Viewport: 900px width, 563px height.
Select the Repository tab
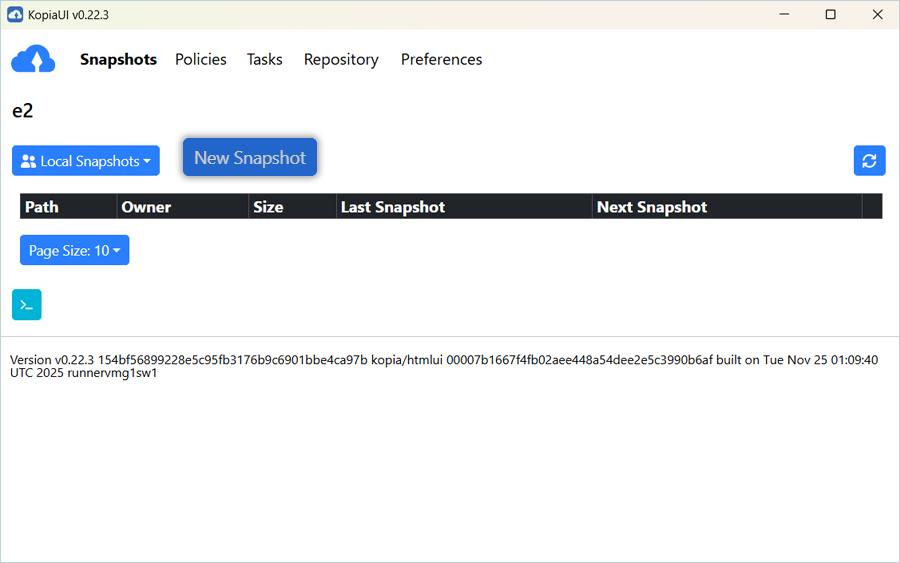341,60
